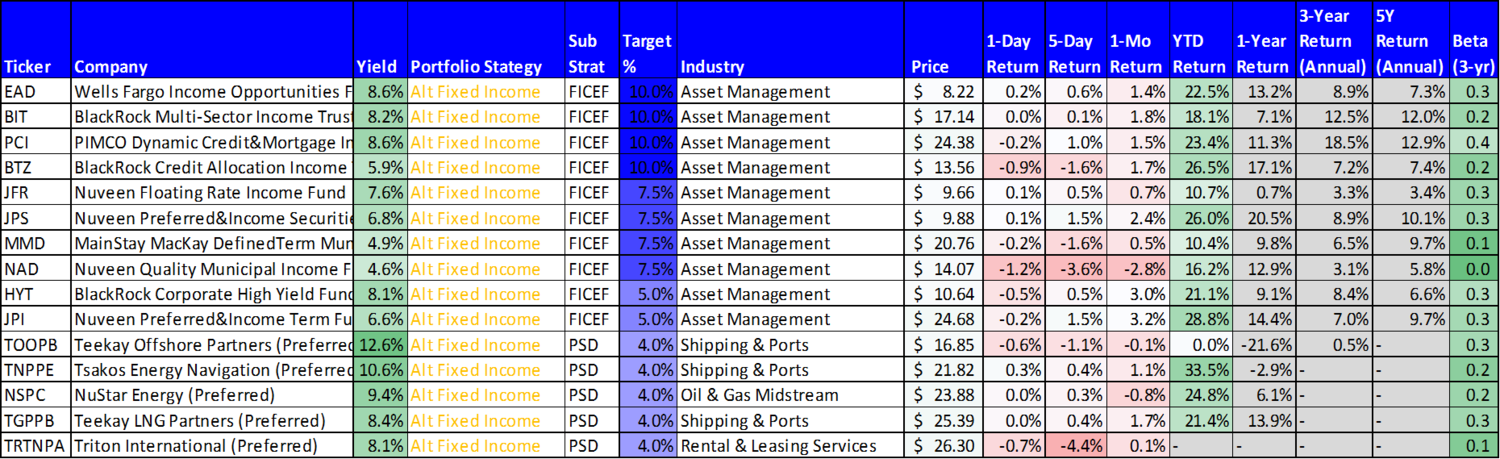Click the YTD Return header
Viewport: 1500px width, 459px height.
click(x=1200, y=41)
